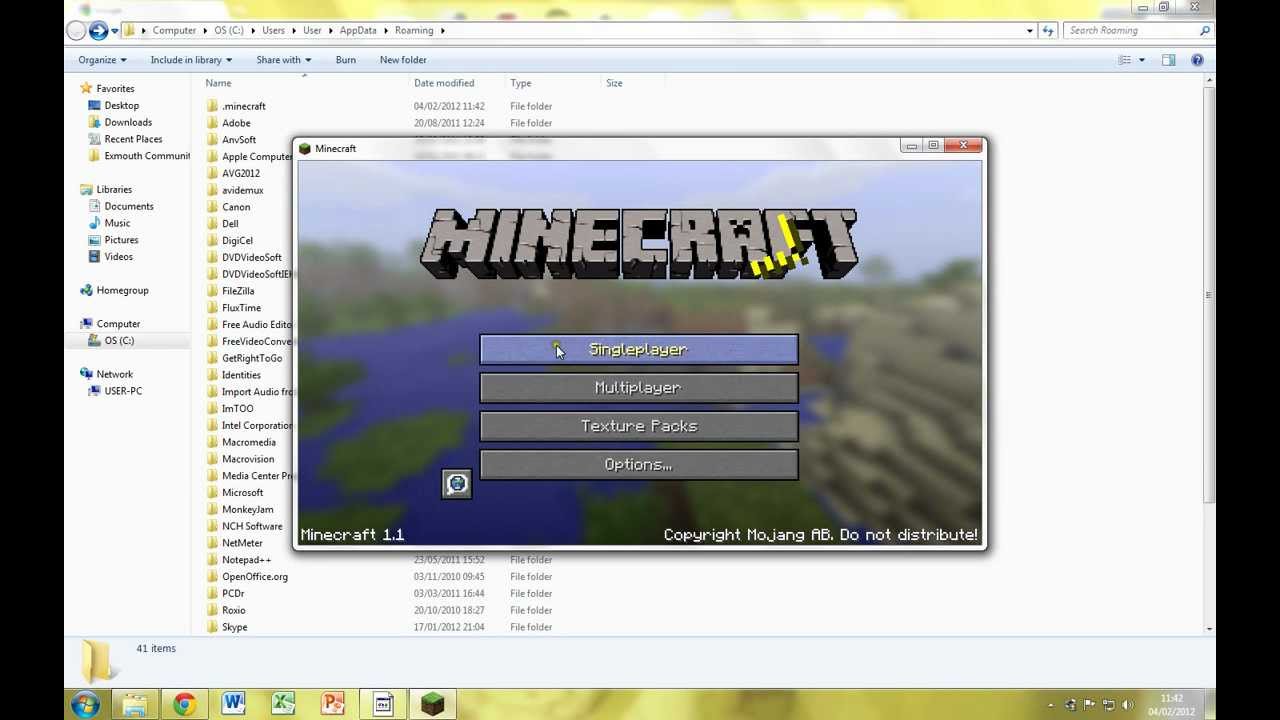The image size is (1280, 720).
Task: Sort by Size column header
Action: tap(614, 83)
